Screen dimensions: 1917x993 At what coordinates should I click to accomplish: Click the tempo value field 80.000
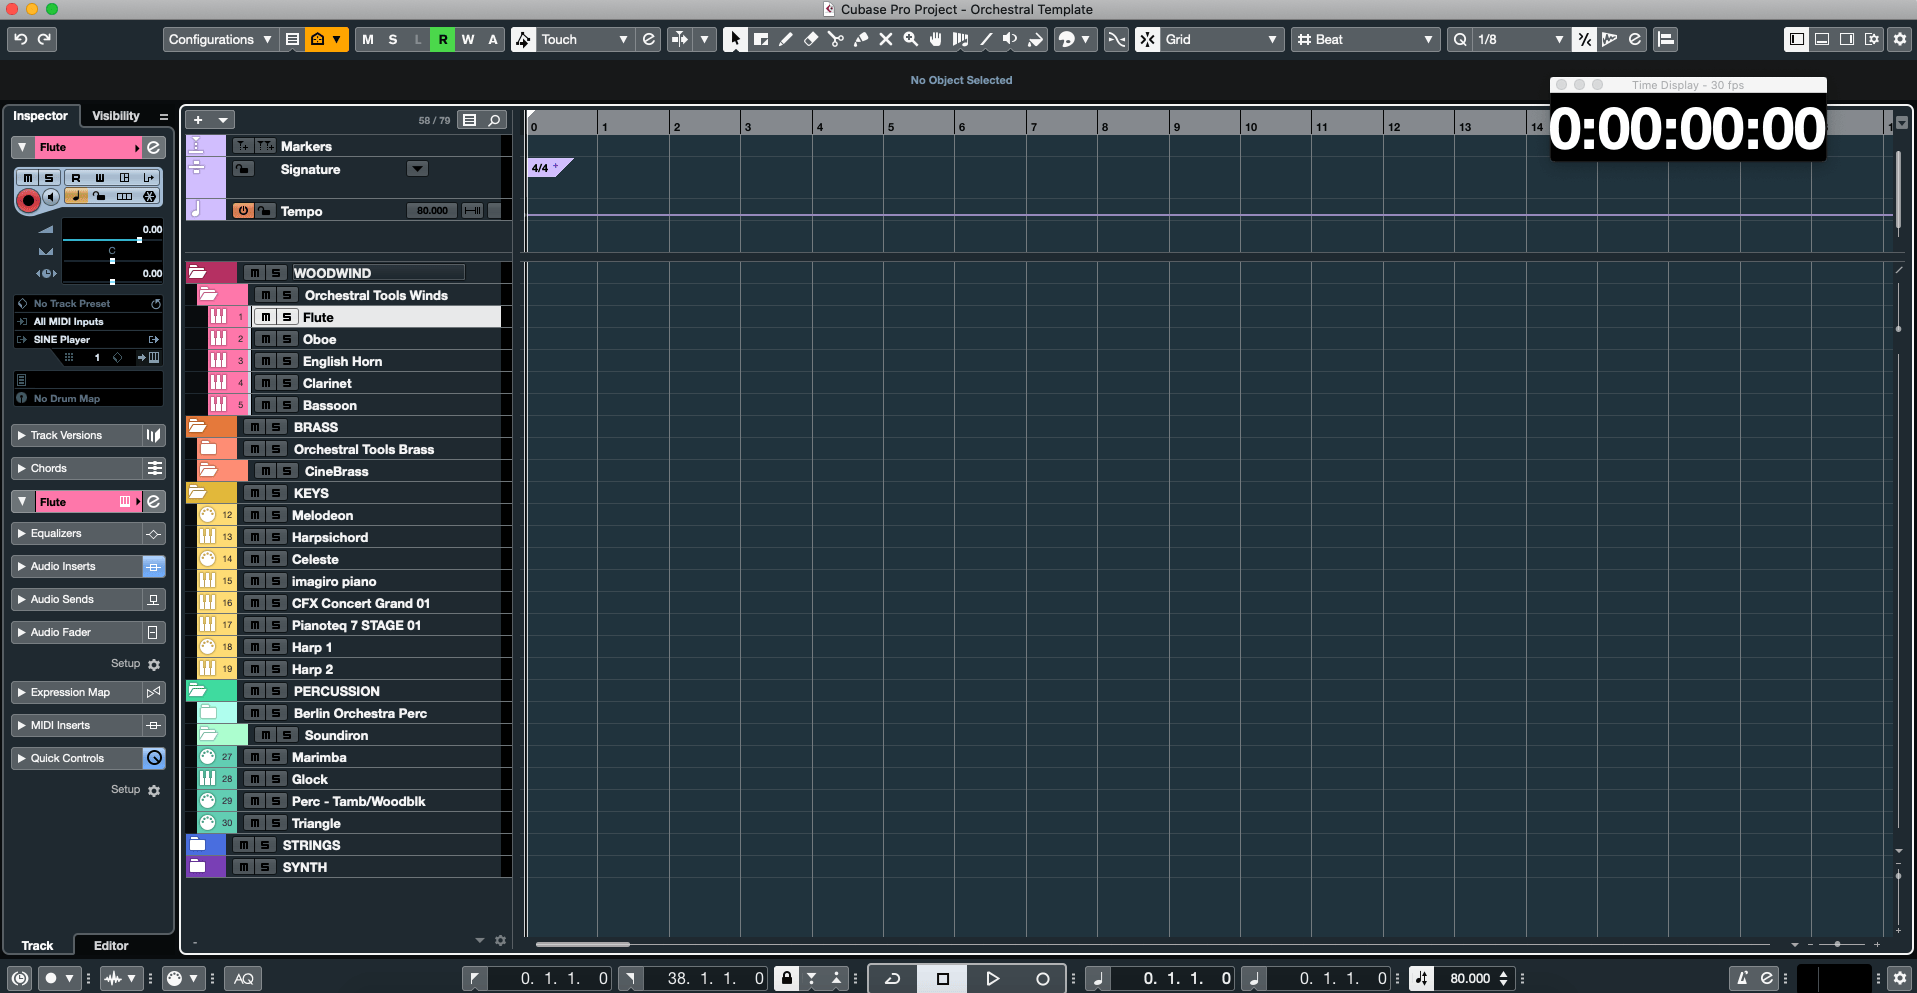tap(432, 211)
